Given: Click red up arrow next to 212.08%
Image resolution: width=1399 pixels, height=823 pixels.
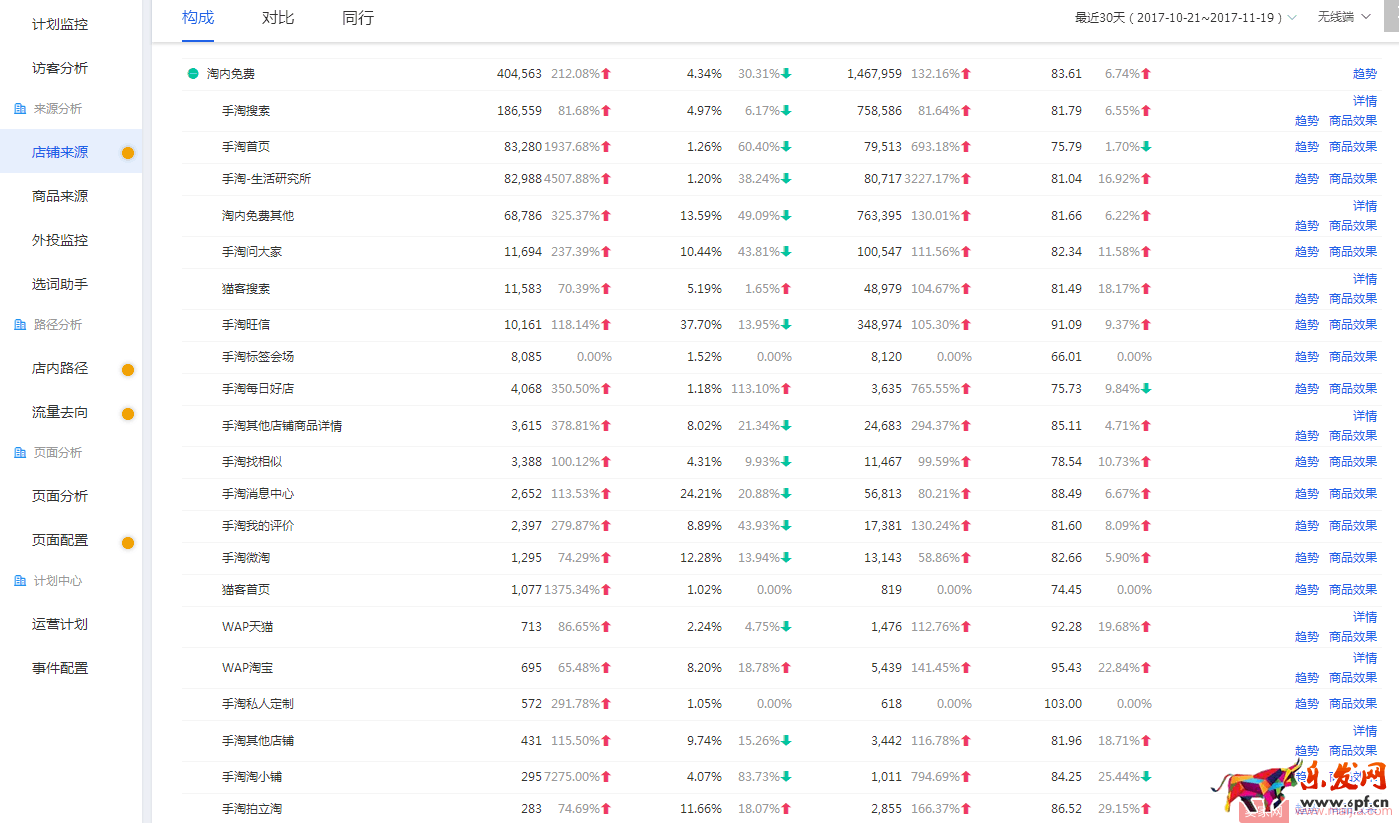Looking at the screenshot, I should click(x=606, y=74).
